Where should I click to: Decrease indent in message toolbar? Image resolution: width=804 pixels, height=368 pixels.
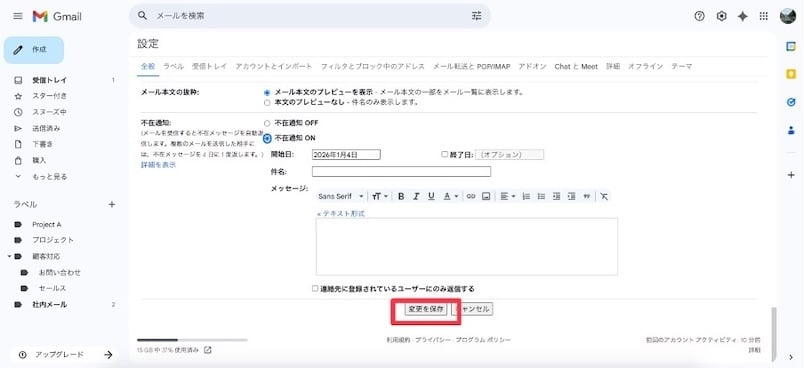tap(556, 196)
